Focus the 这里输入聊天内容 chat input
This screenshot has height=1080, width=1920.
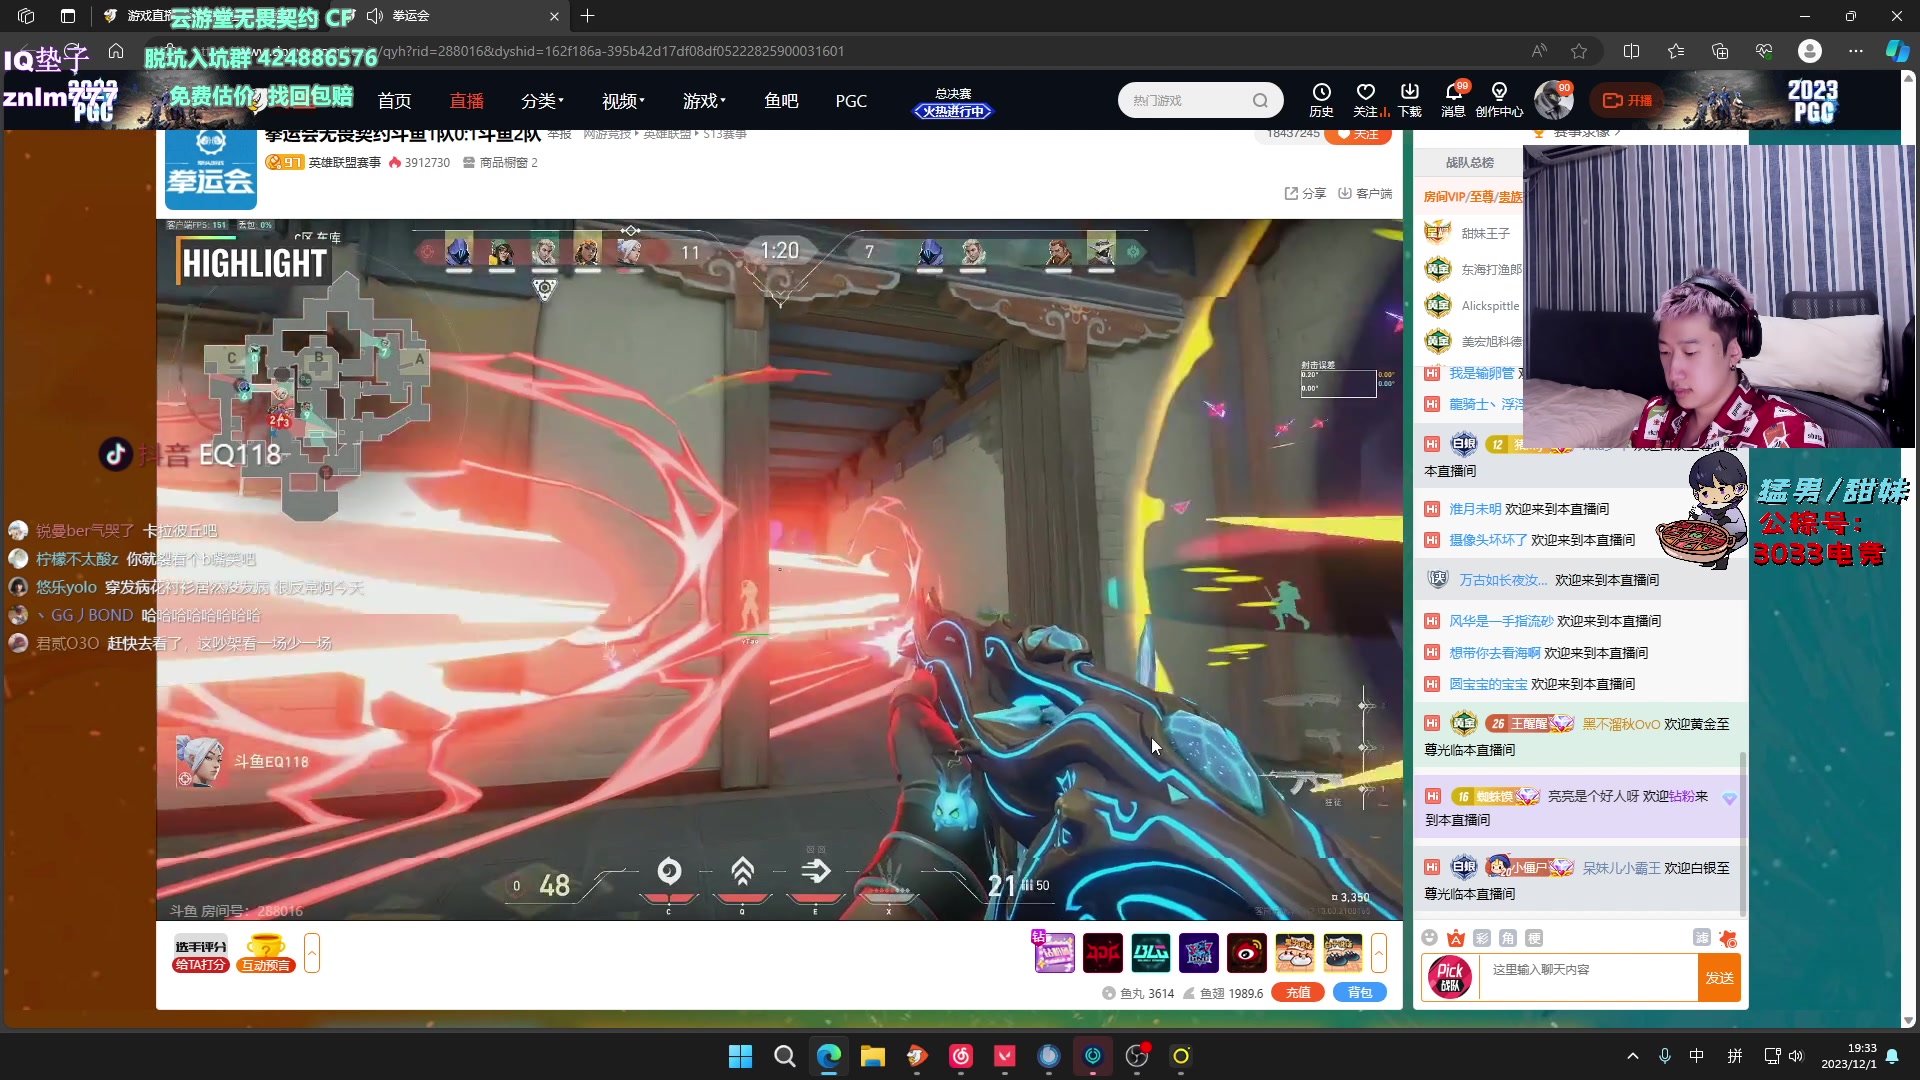[x=1589, y=978]
